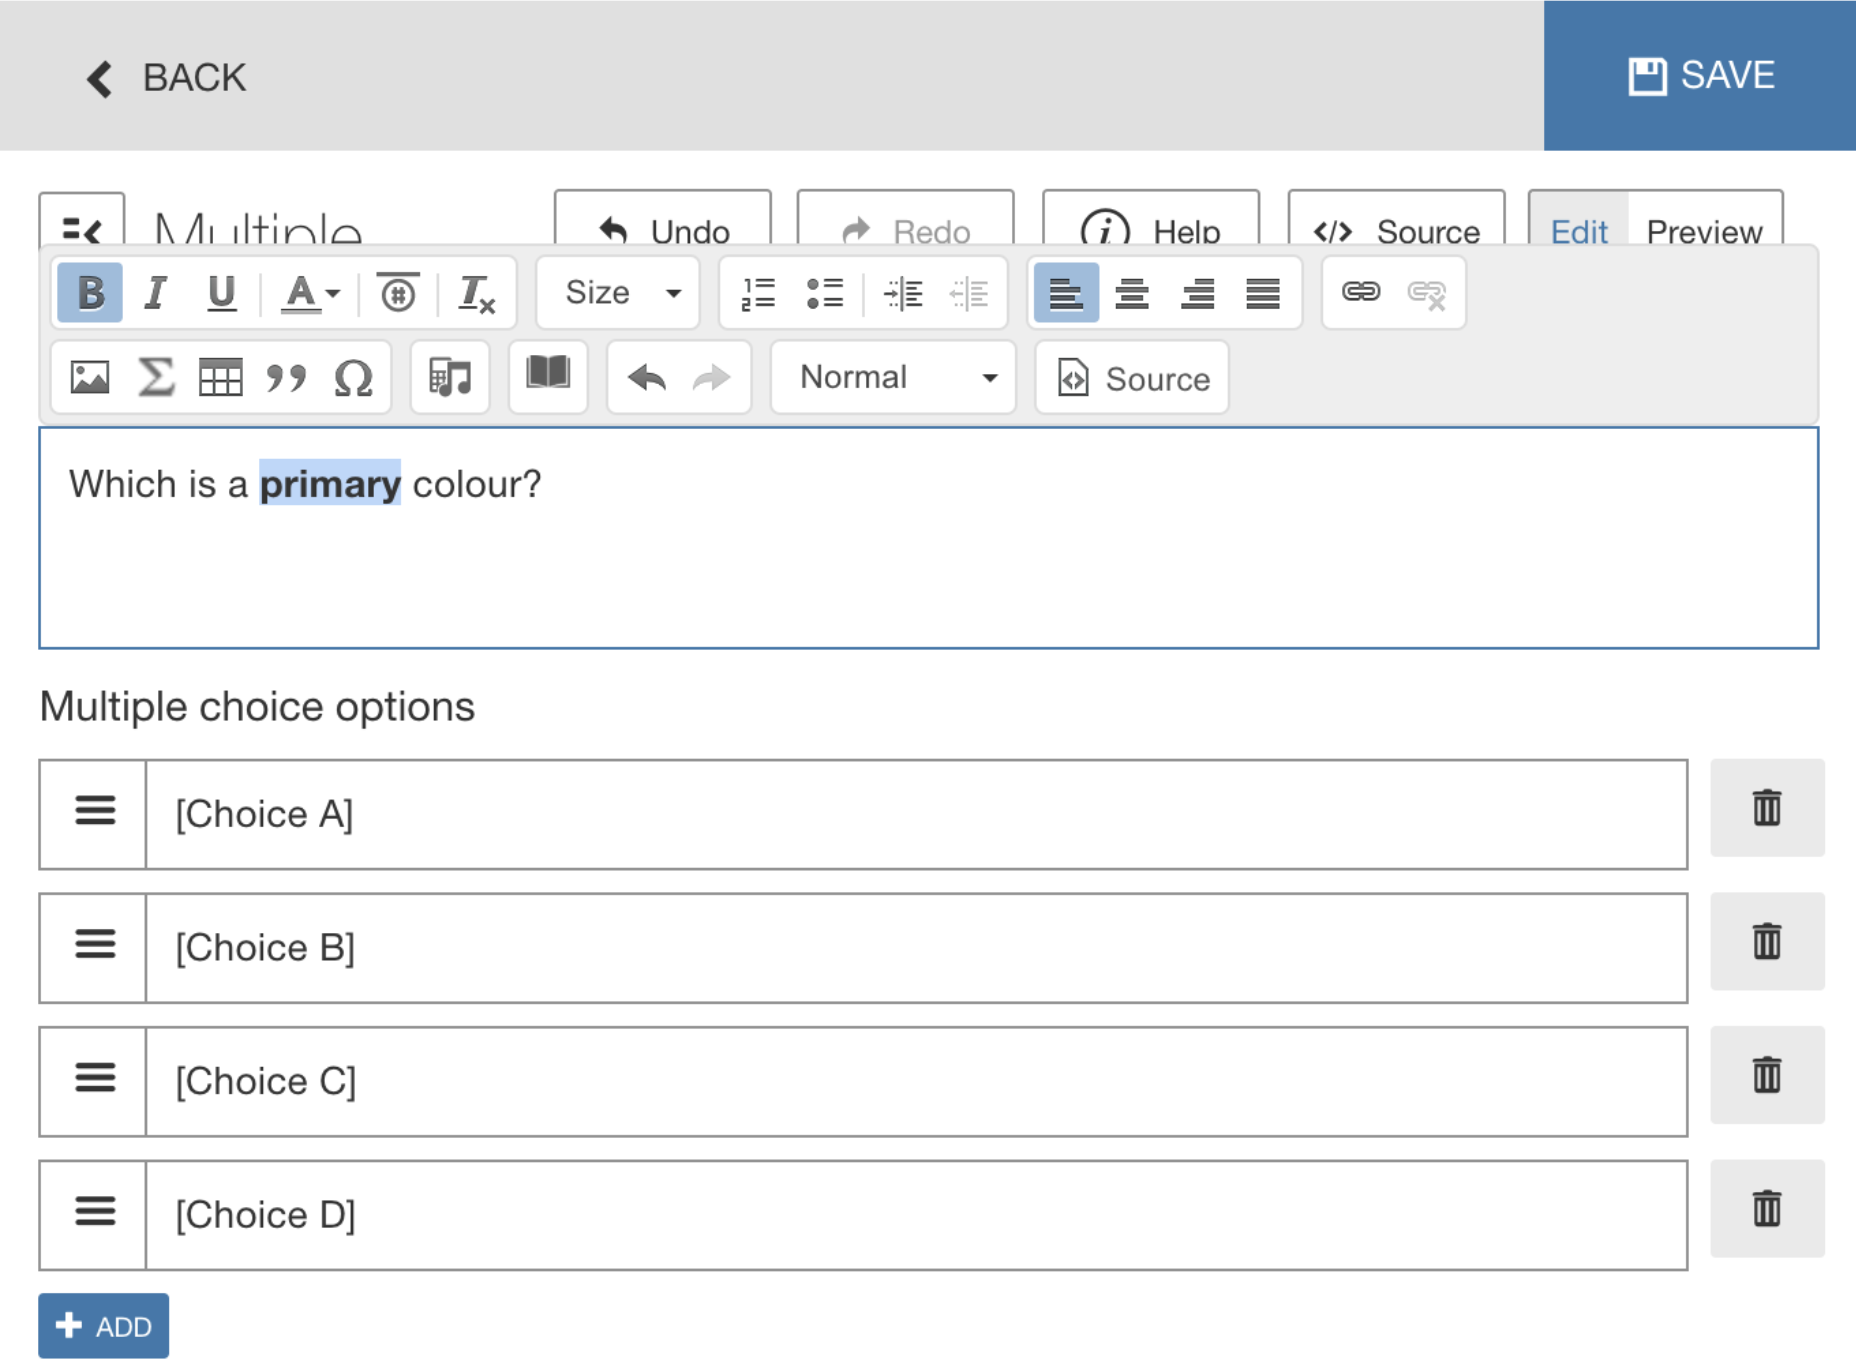Select the Edit tab

1578,231
